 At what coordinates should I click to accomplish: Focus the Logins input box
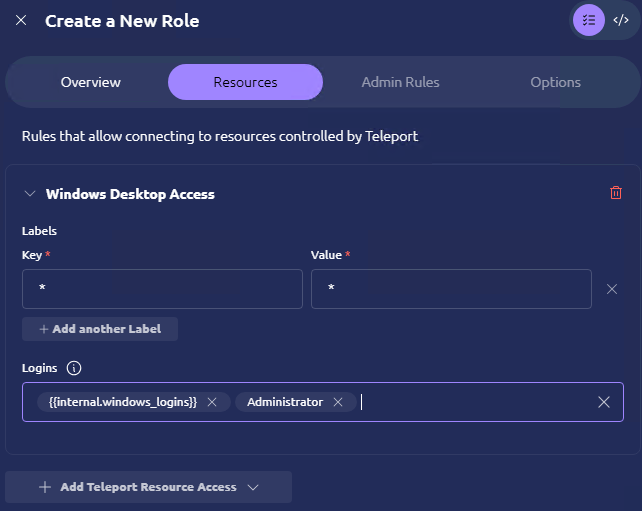(470, 402)
